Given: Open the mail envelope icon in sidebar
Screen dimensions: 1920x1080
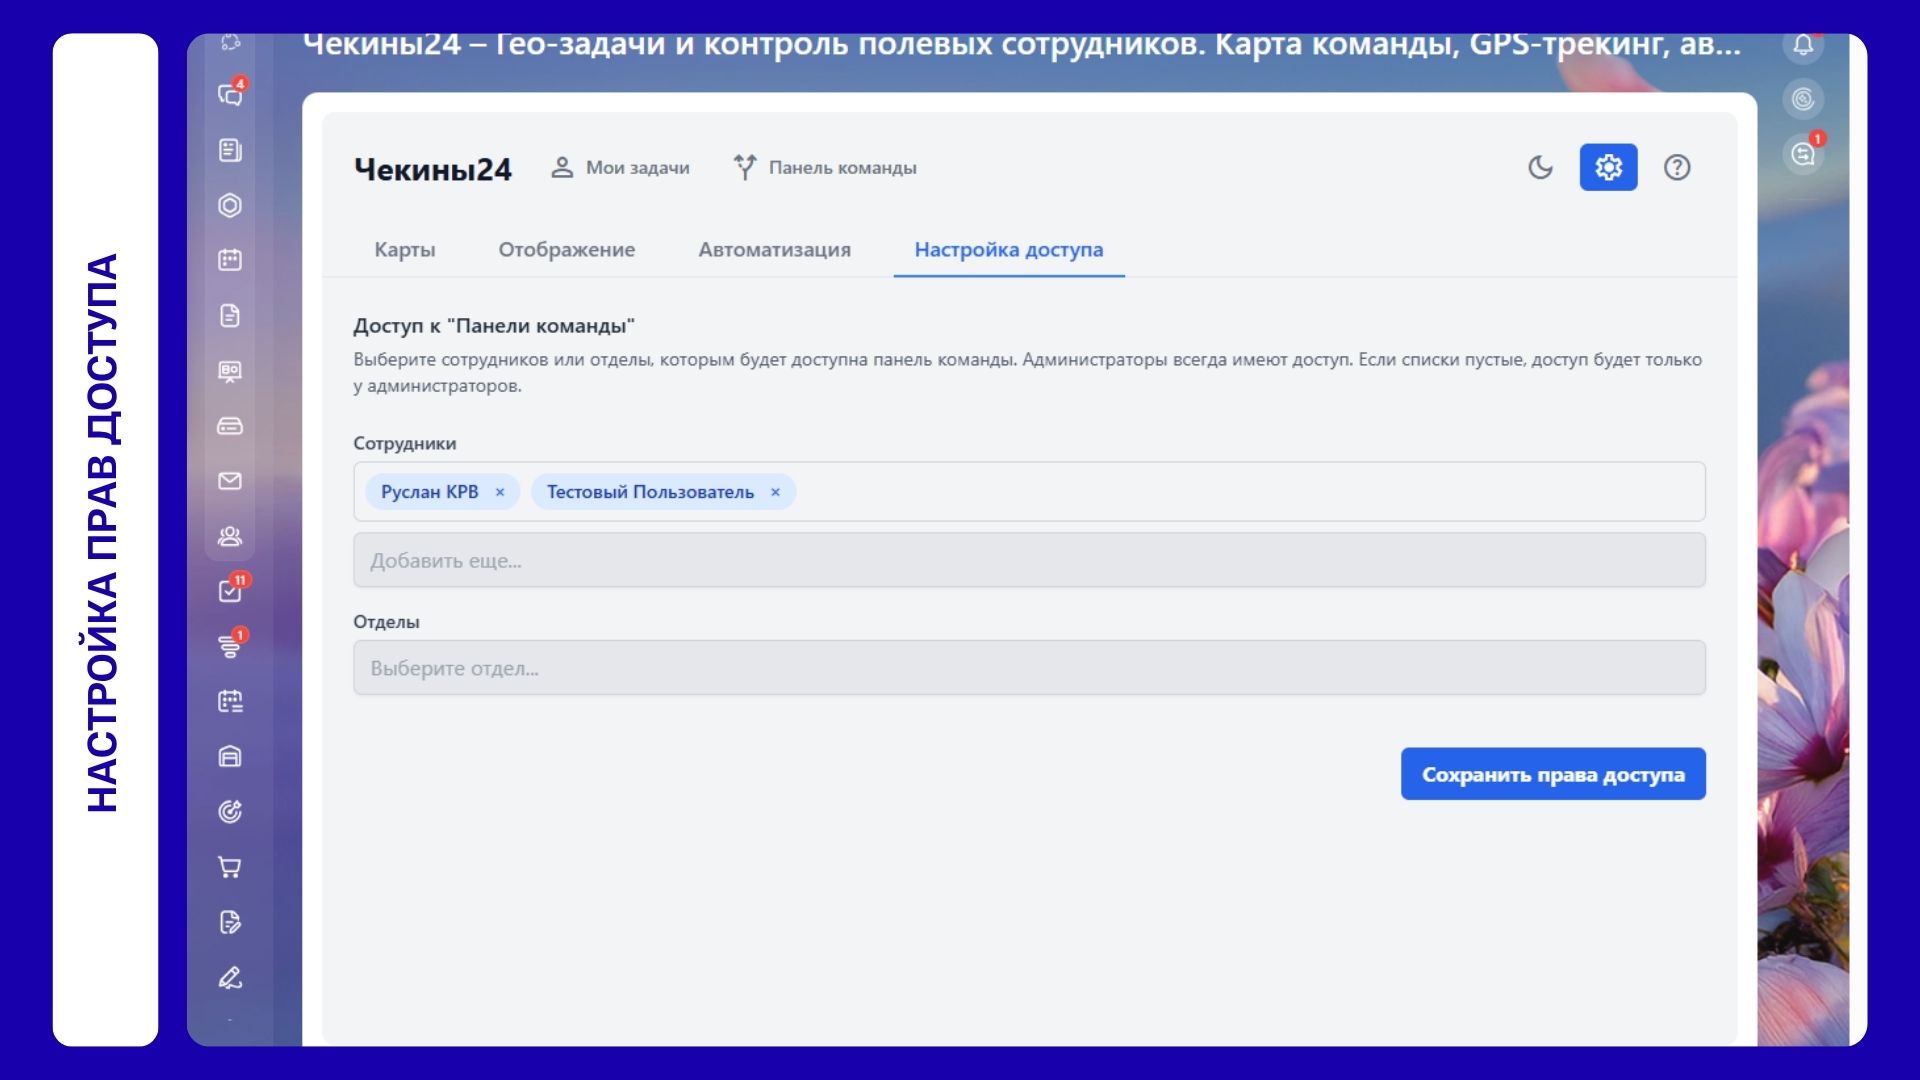Looking at the screenshot, I should point(230,481).
